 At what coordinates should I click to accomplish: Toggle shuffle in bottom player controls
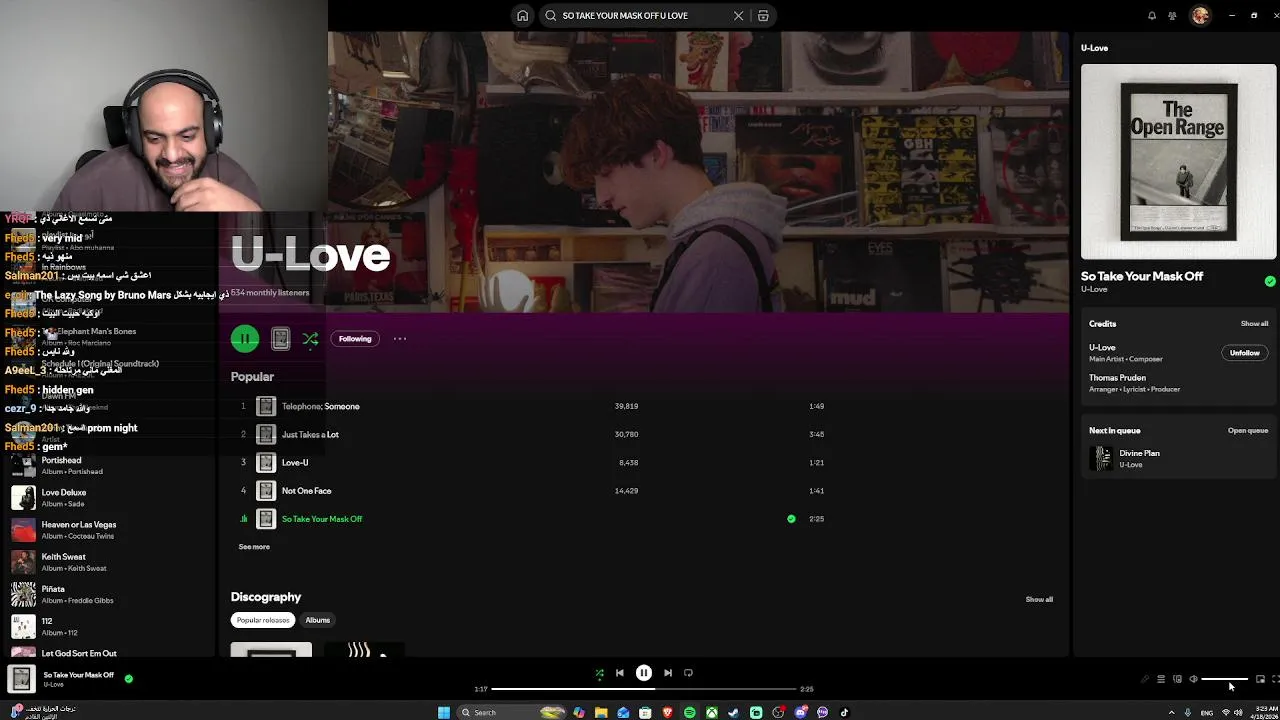(x=599, y=673)
